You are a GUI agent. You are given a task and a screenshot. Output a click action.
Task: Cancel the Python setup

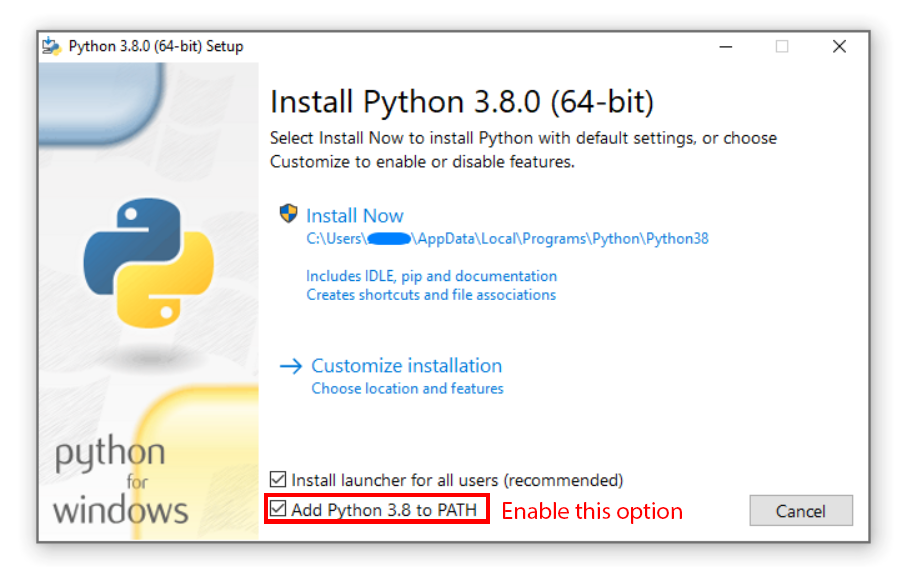tap(801, 510)
